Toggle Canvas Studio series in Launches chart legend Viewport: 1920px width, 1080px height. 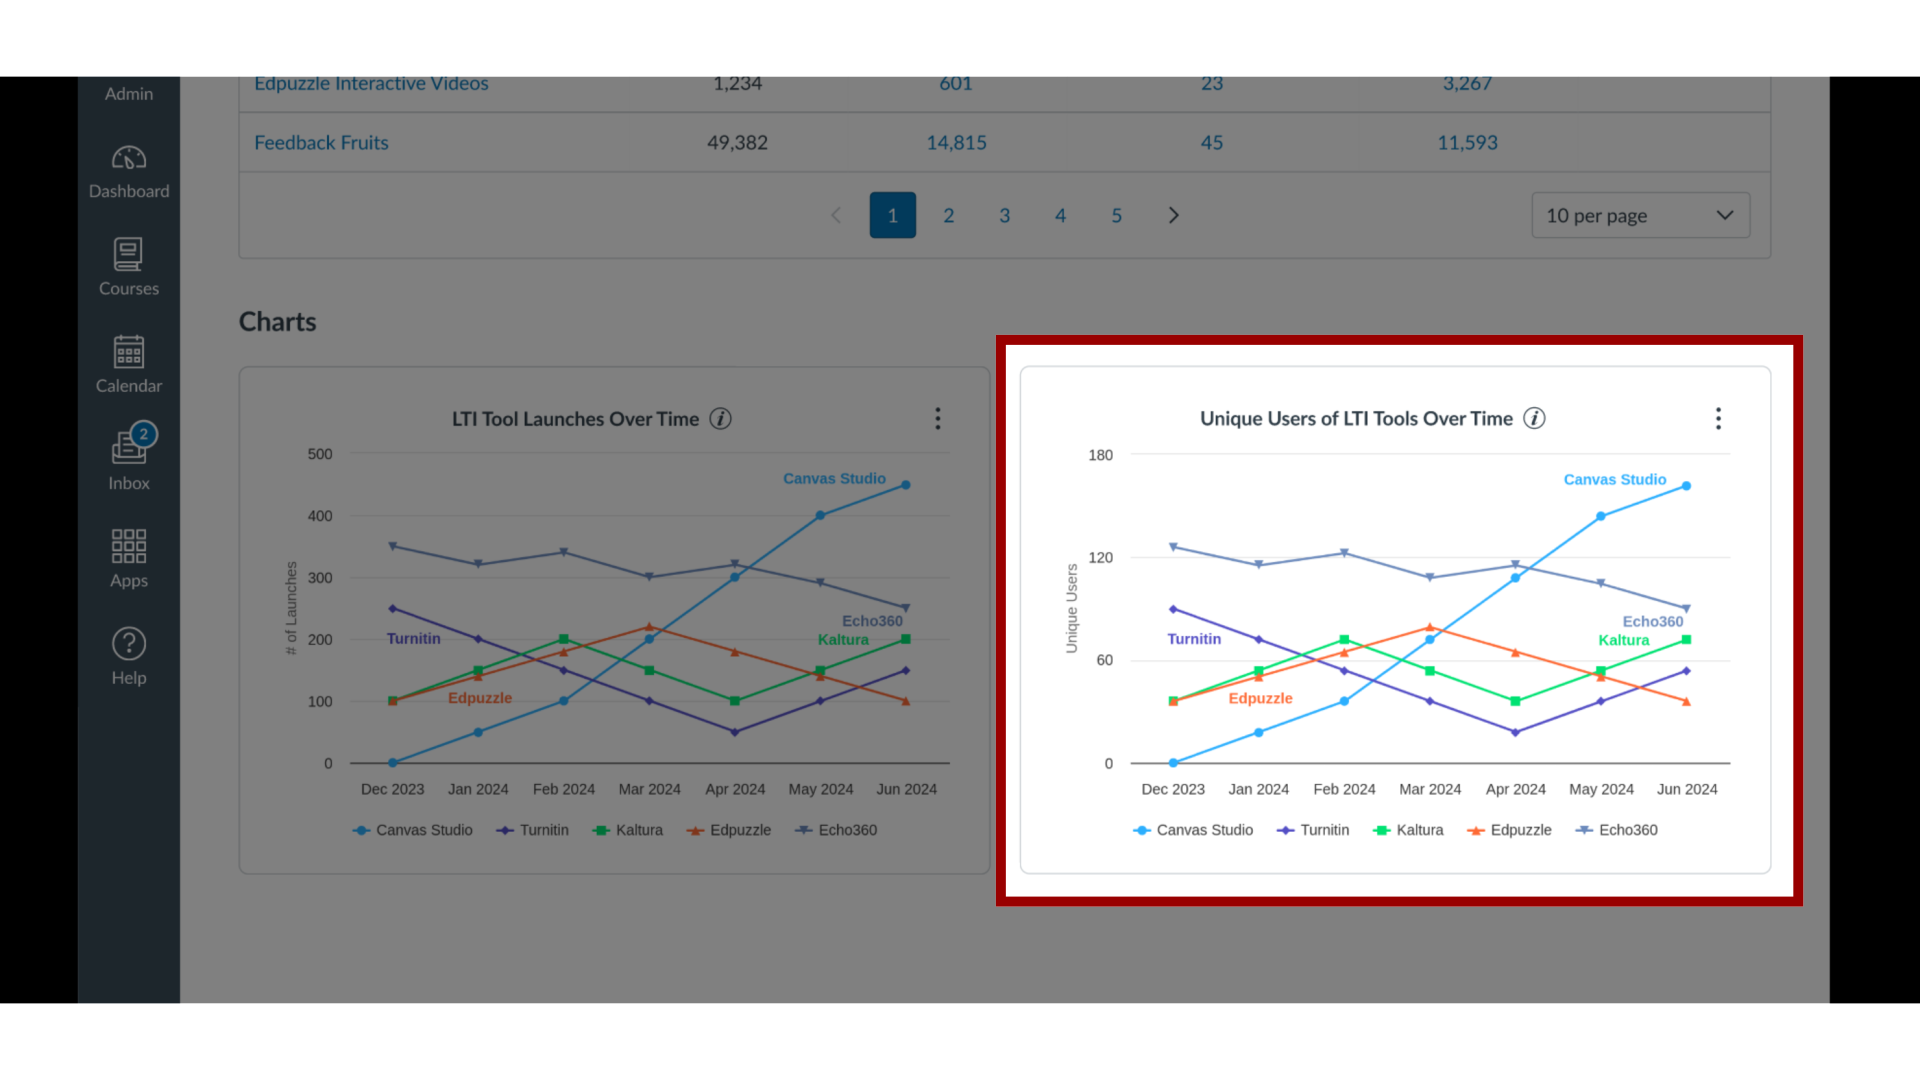[413, 830]
